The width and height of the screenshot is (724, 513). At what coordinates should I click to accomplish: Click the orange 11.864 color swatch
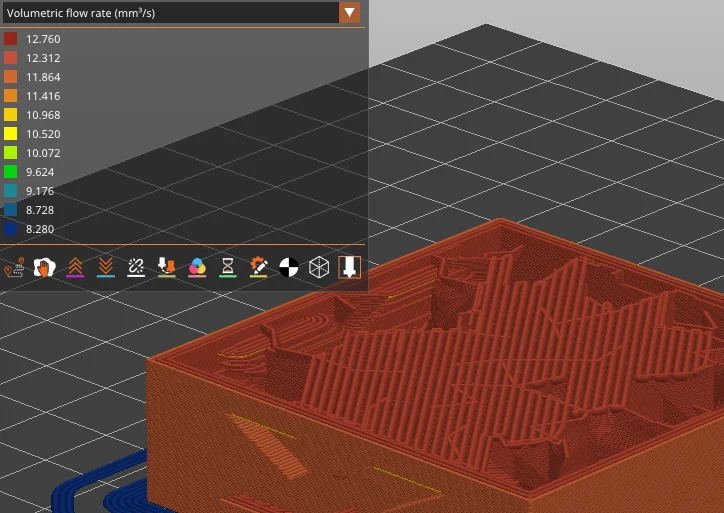(x=11, y=77)
